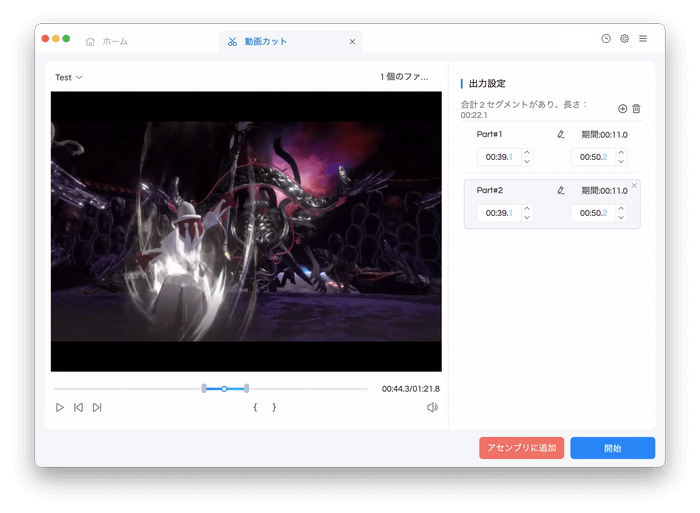
Task: Click Part#1 end time field 00:50.2
Action: pos(593,157)
